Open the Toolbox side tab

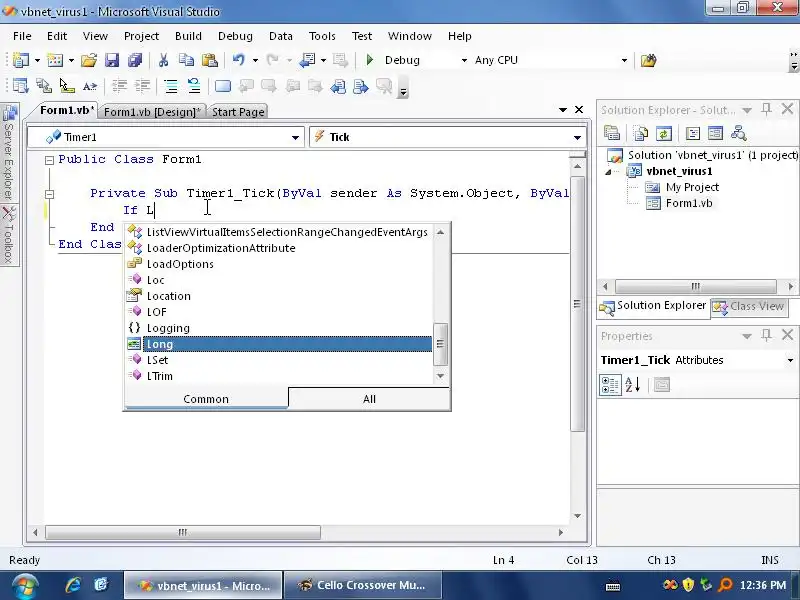[x=9, y=236]
